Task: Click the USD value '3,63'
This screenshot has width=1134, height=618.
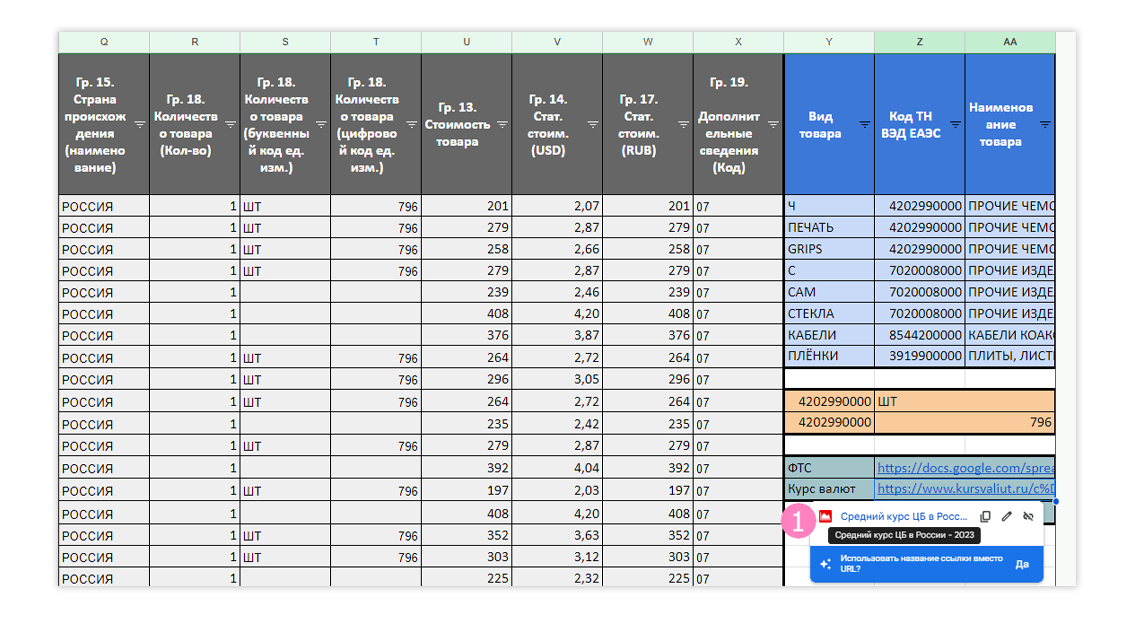Action: (557, 535)
